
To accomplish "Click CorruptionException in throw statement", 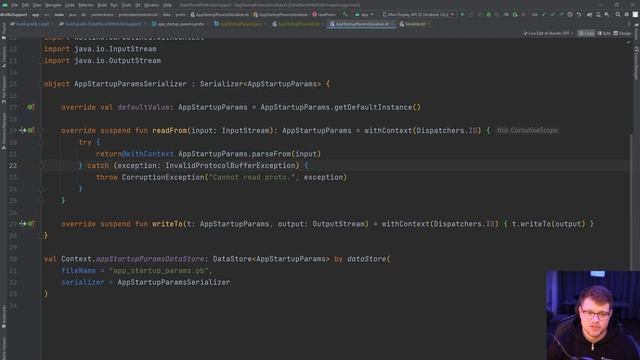I will pyautogui.click(x=163, y=177).
